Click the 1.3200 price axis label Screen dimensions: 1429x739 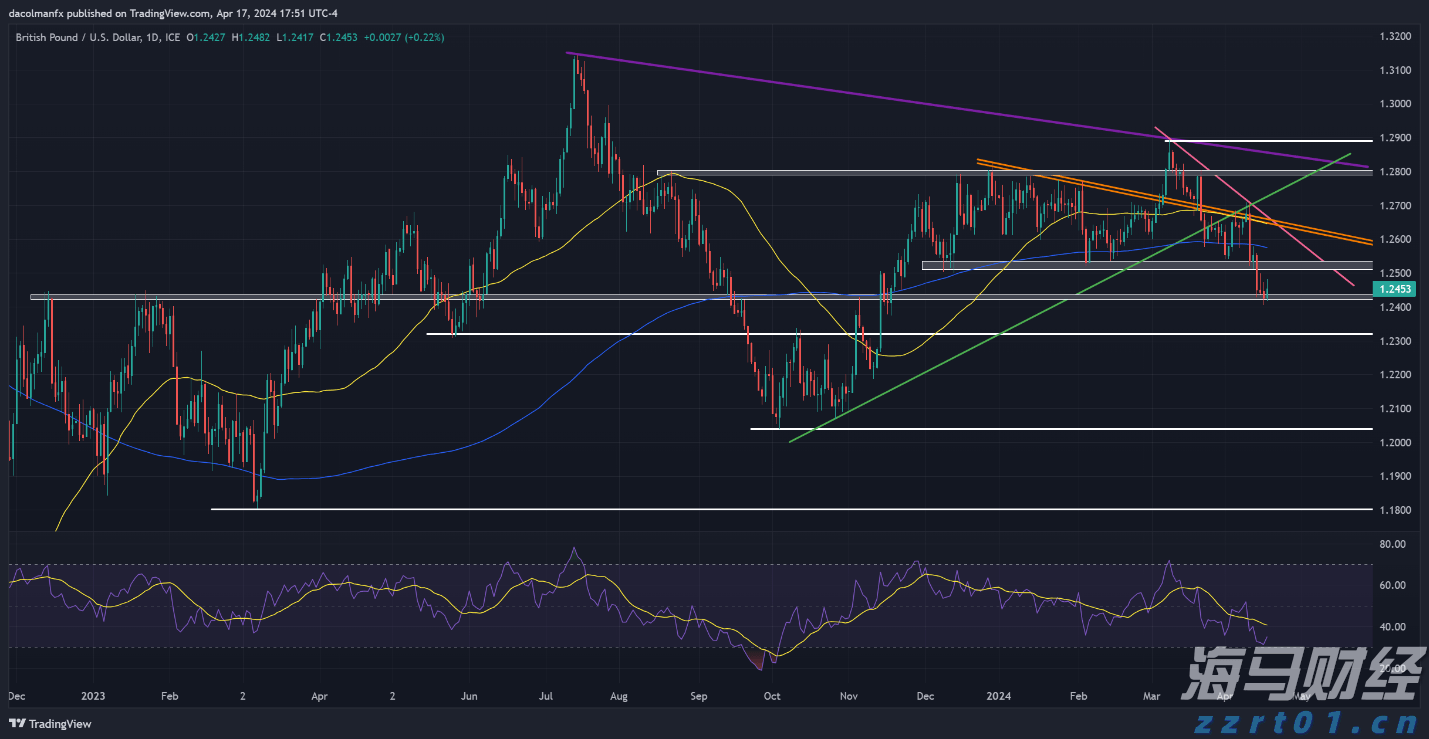coord(1394,36)
